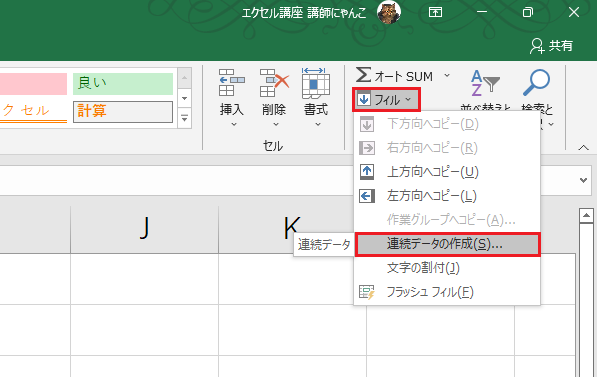Expand the cell styles gallery More arrow
Screen dimensions: 597x377
(x=184, y=119)
